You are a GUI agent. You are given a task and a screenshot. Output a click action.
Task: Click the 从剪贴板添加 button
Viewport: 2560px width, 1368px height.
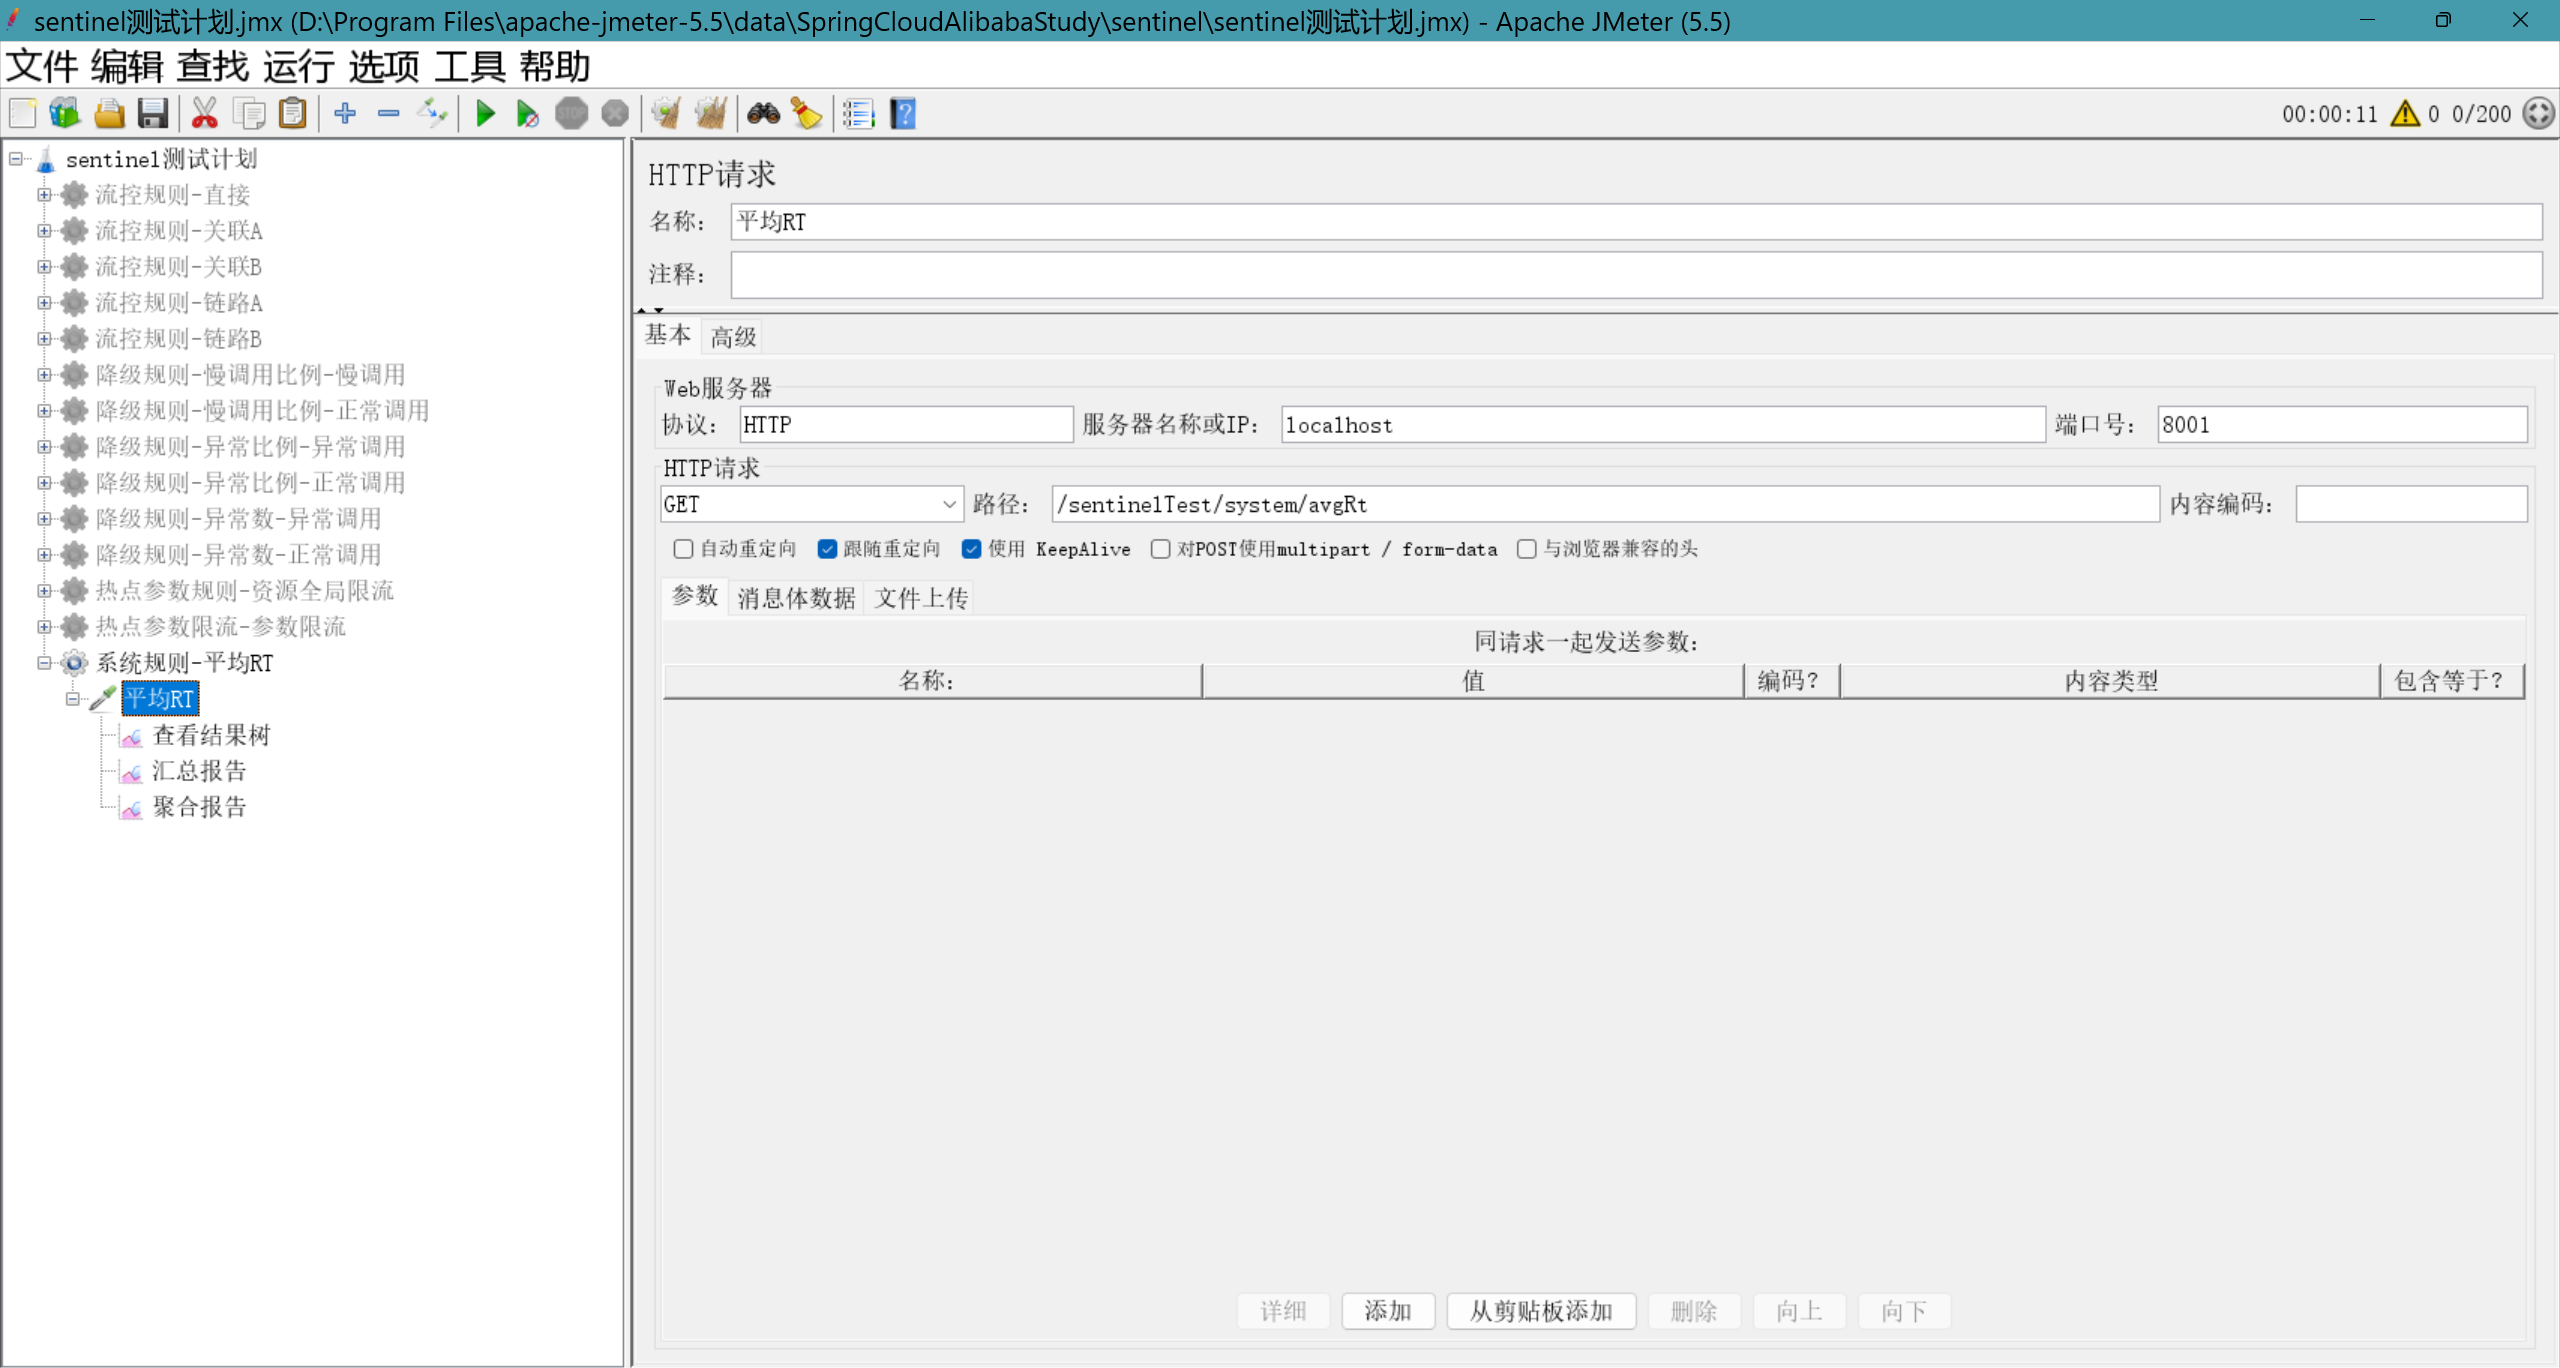1540,1311
